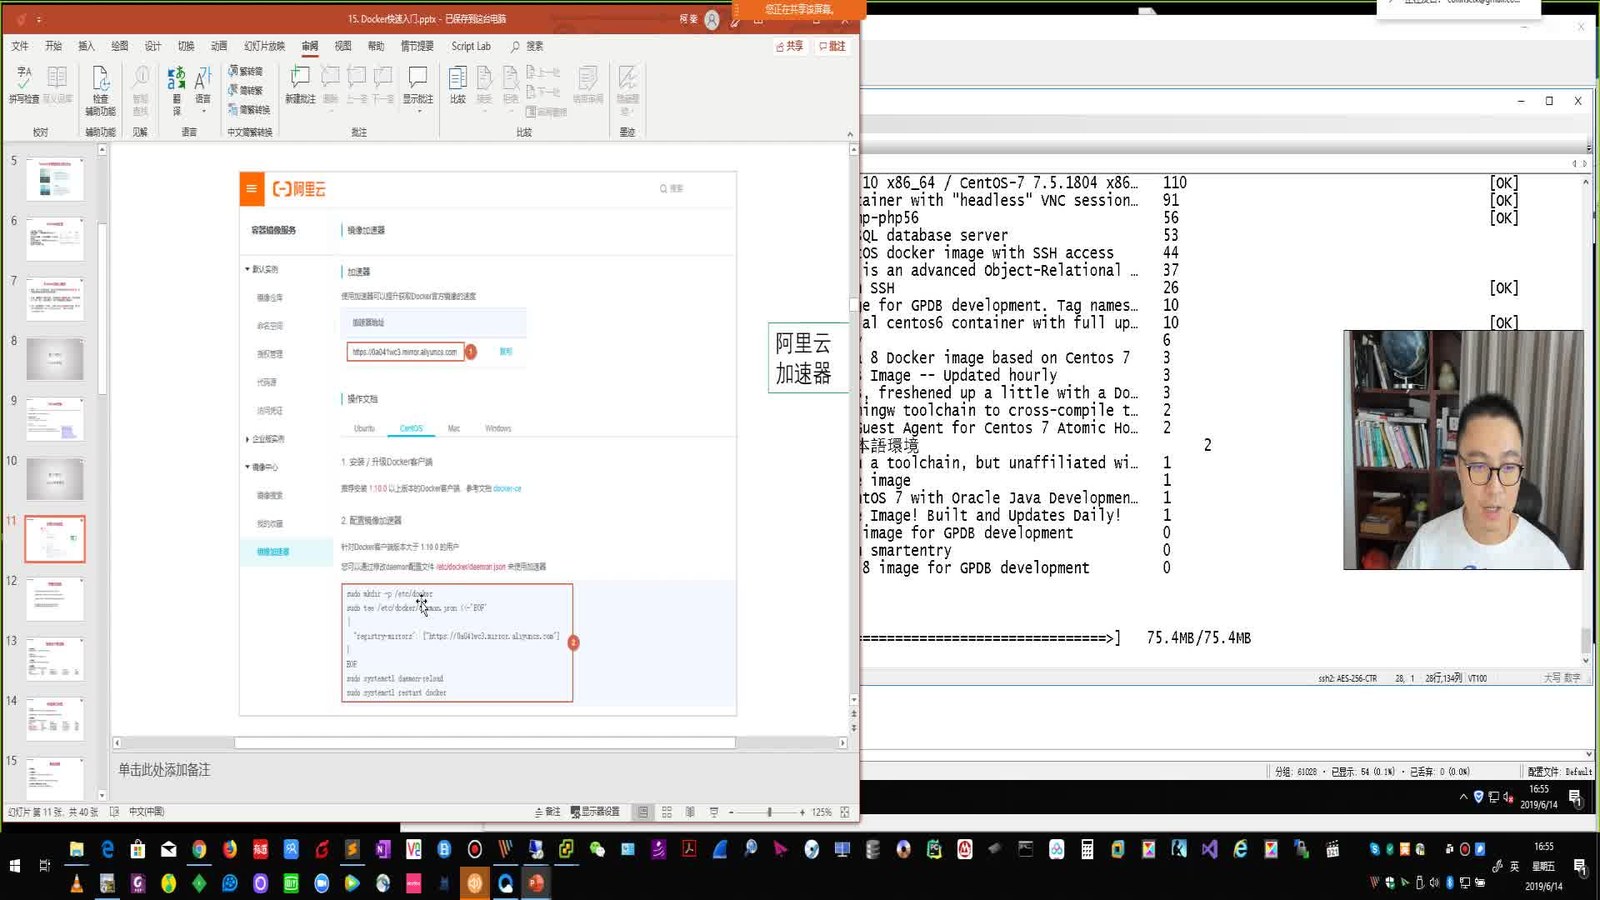Click the Share (共享) button
This screenshot has width=1600, height=900.
coord(790,46)
